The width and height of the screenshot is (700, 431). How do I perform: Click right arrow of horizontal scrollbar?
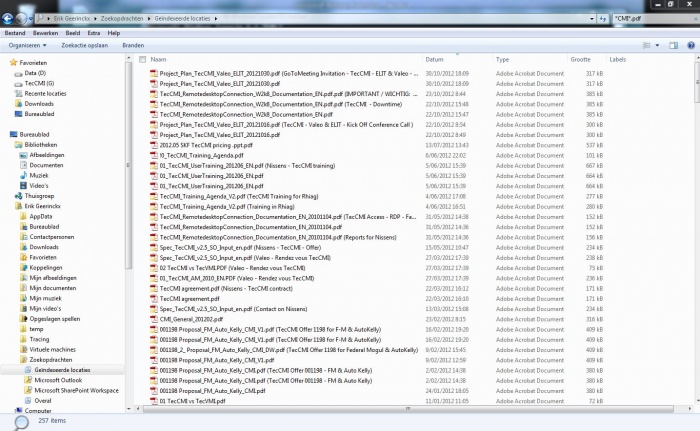coord(690,409)
